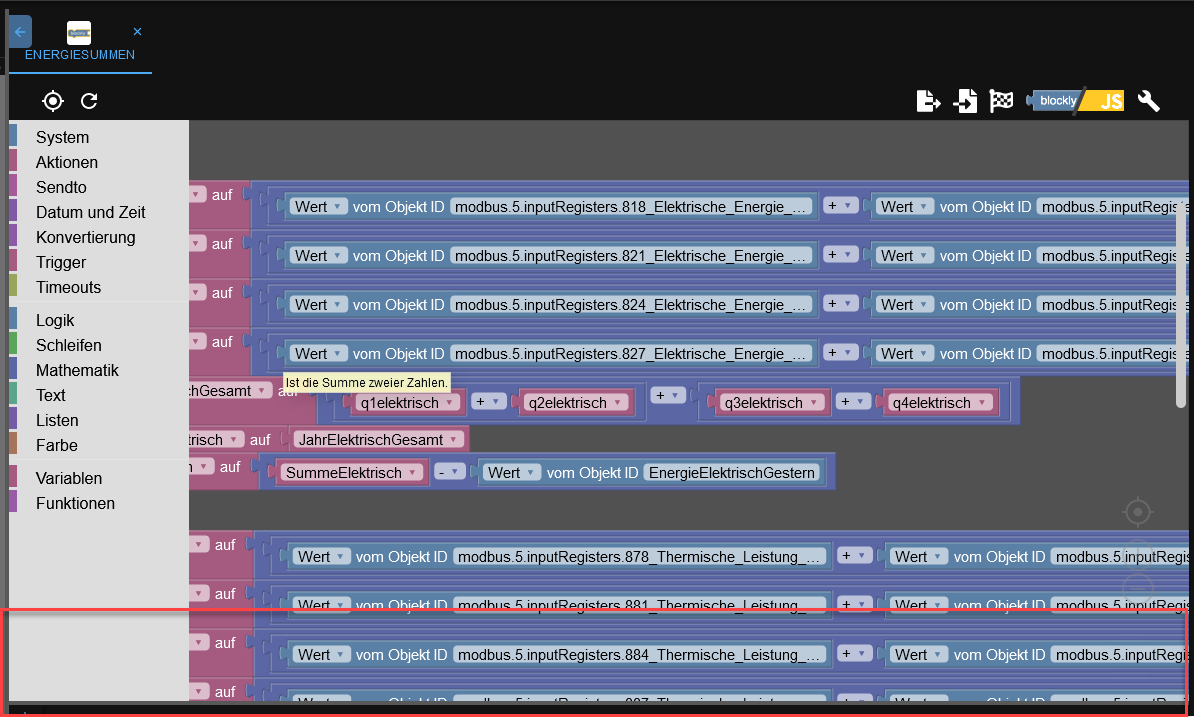Open the q1elektrisch variable dropdown
Image resolution: width=1194 pixels, height=717 pixels.
[407, 403]
